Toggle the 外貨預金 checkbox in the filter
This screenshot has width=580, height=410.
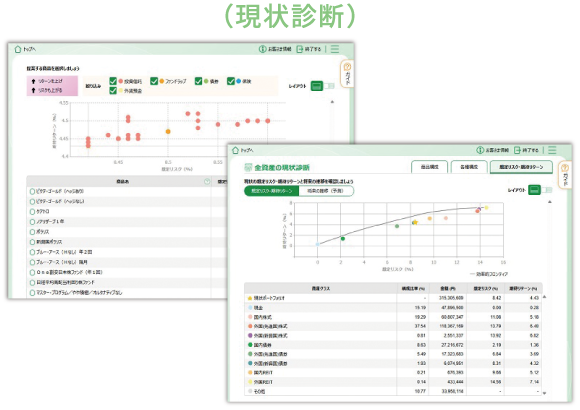[x=113, y=91]
